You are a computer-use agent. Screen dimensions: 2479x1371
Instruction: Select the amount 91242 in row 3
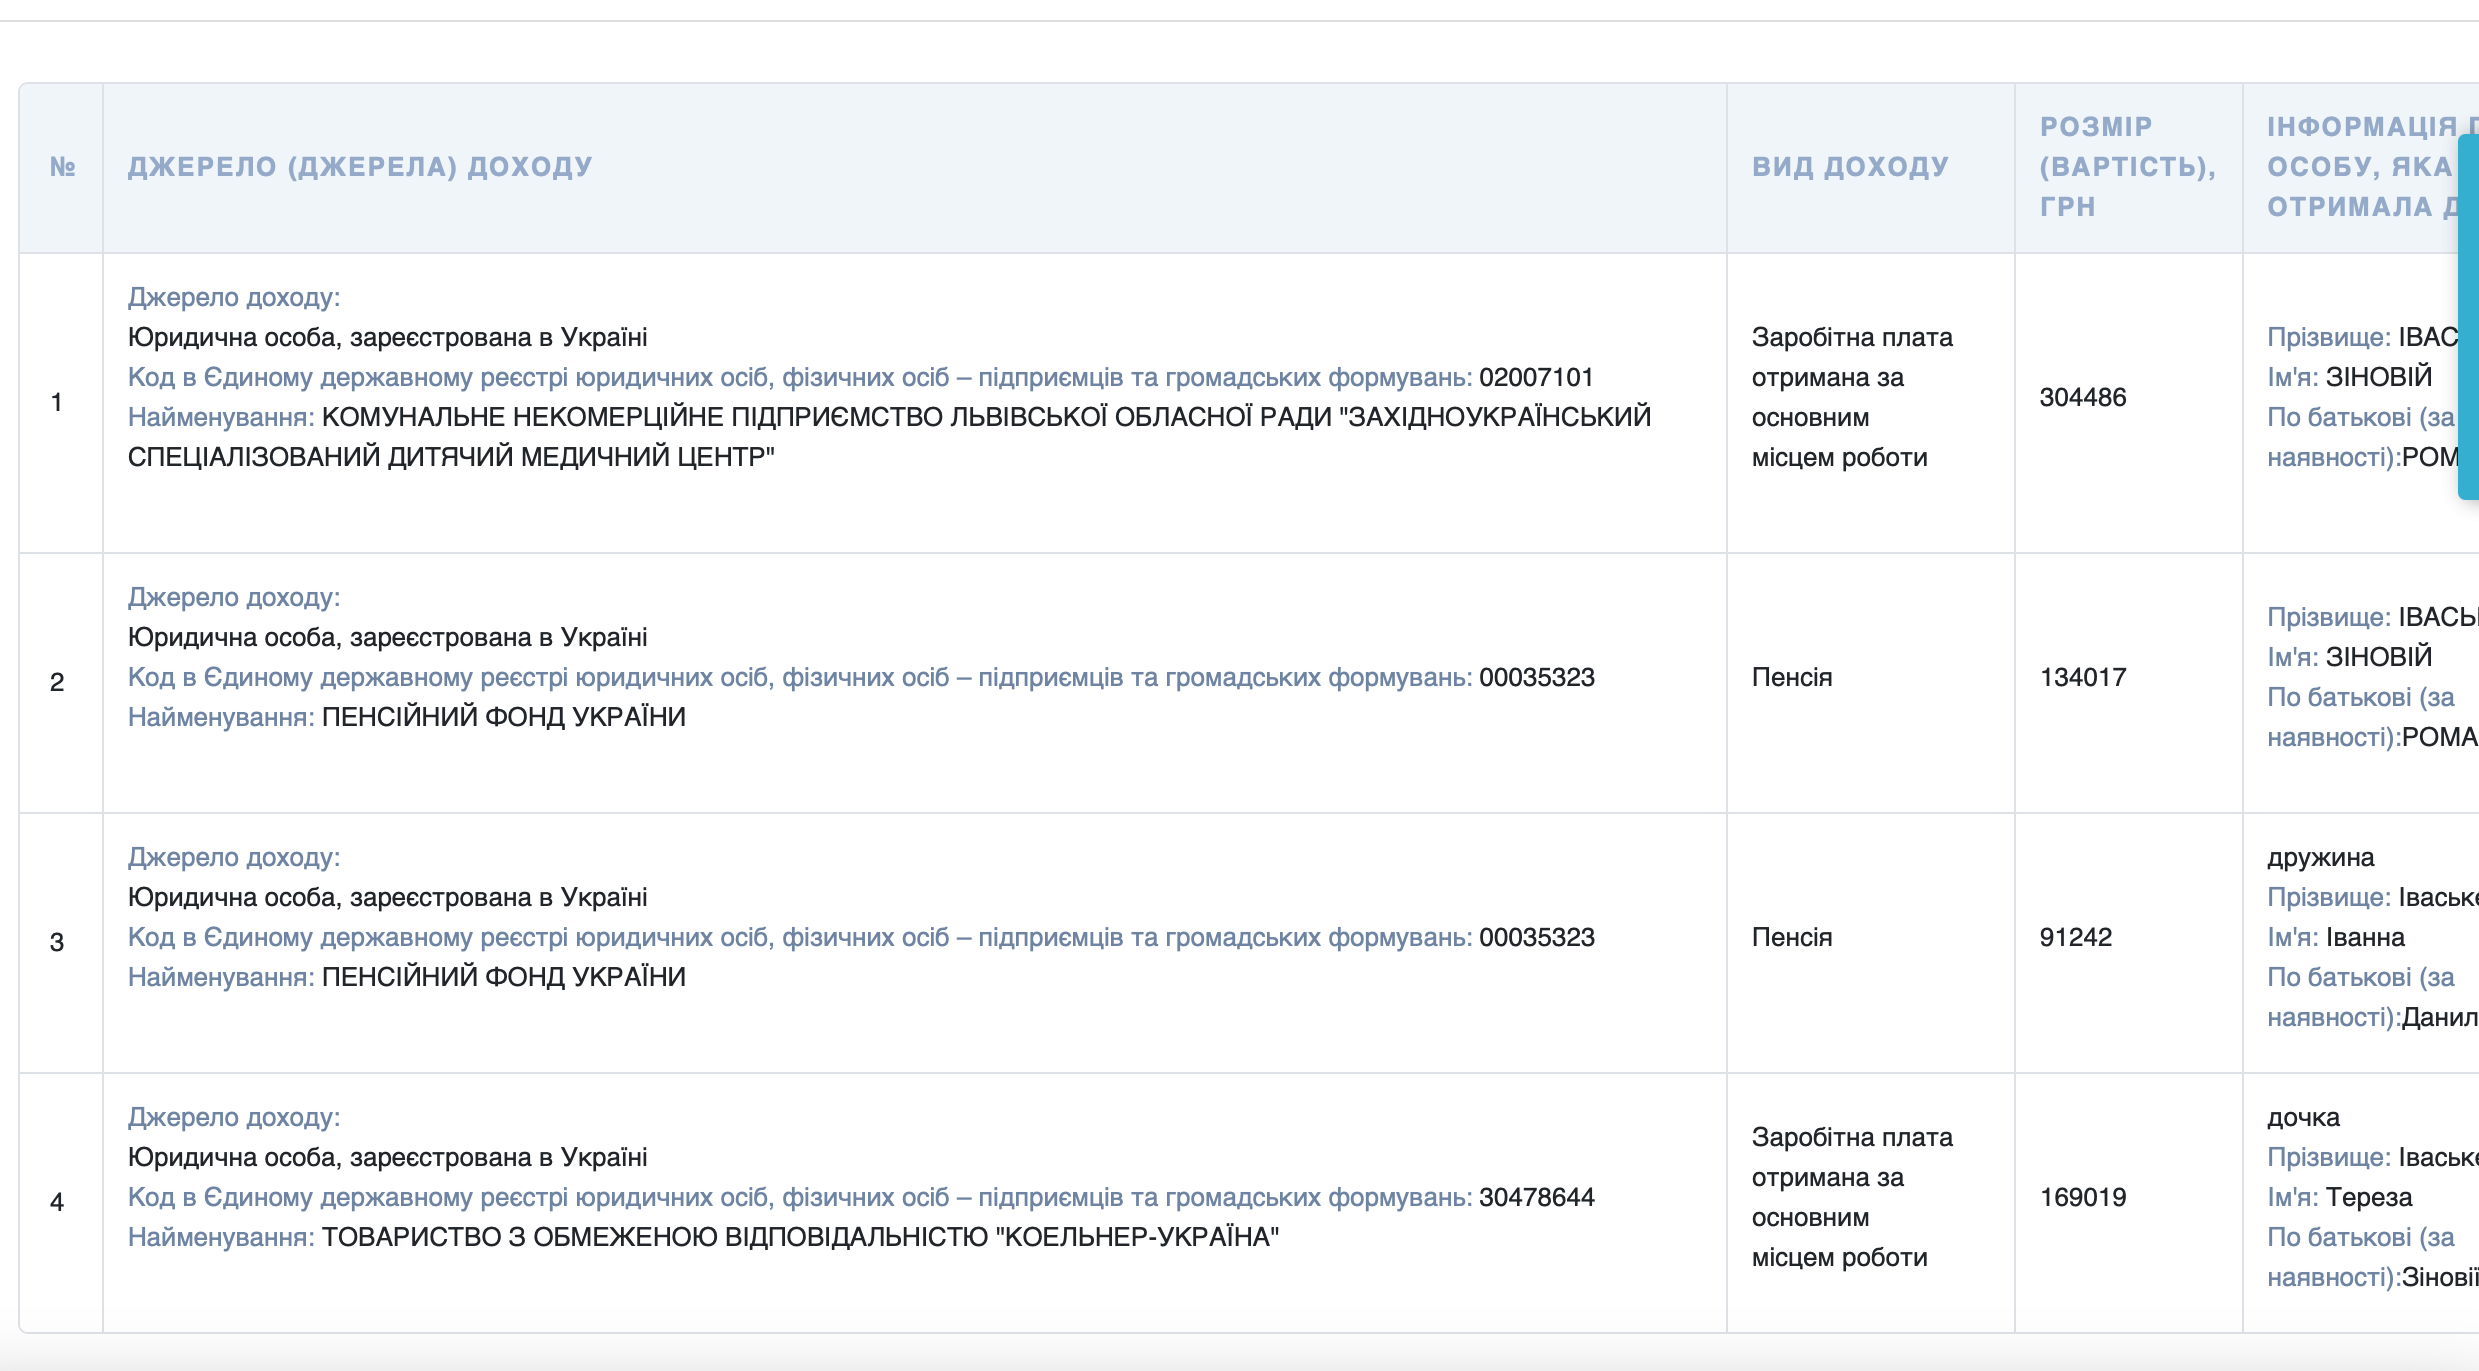coord(2075,938)
